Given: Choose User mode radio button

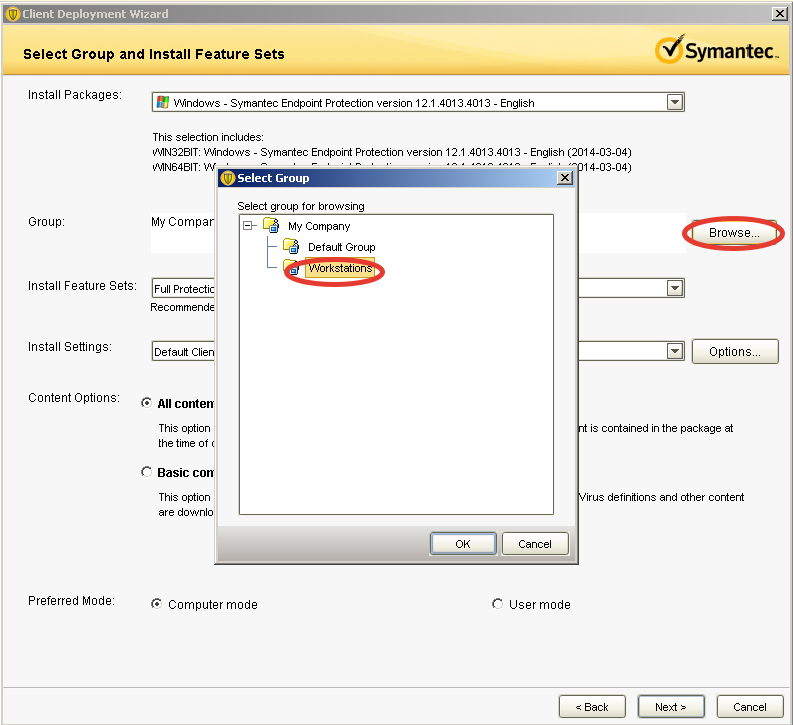Looking at the screenshot, I should click(x=497, y=604).
